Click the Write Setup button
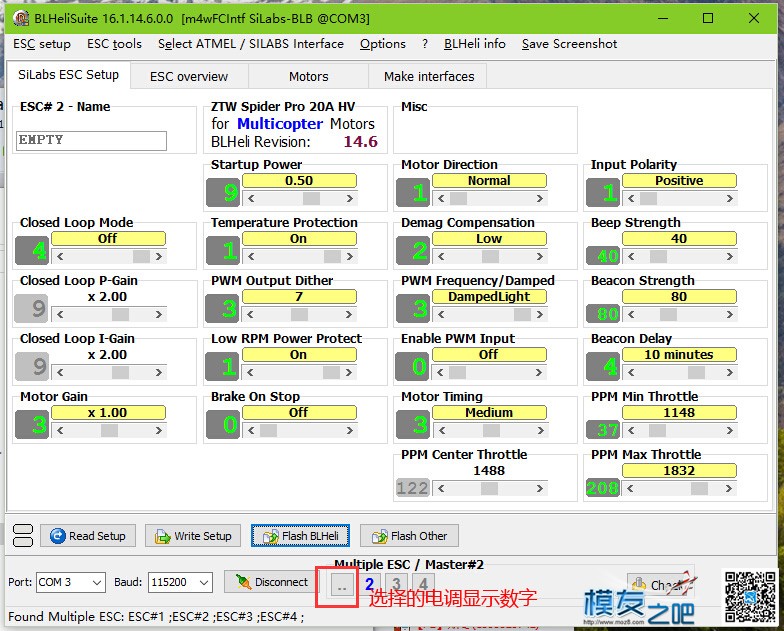 point(193,536)
